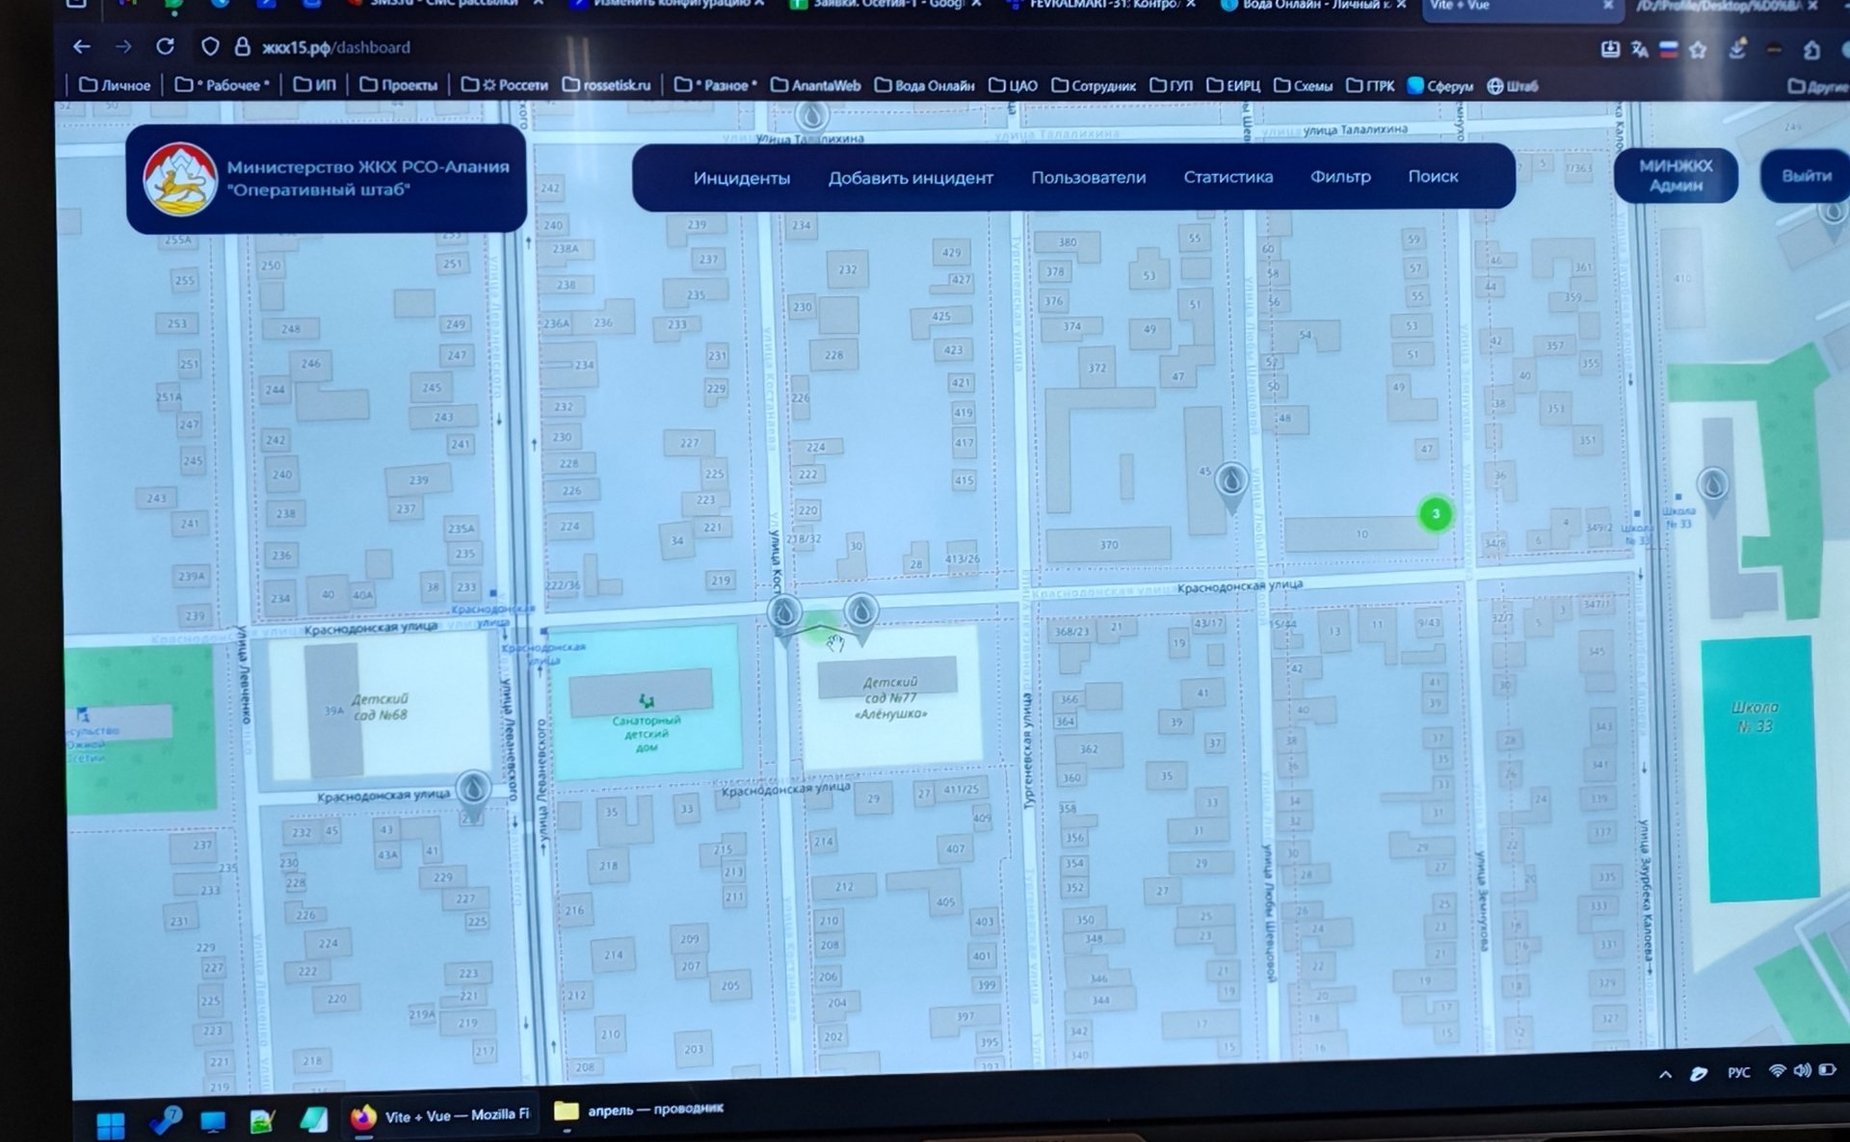This screenshot has width=1850, height=1142.
Task: Click Добавить инцидент in the navigation bar
Action: [910, 178]
